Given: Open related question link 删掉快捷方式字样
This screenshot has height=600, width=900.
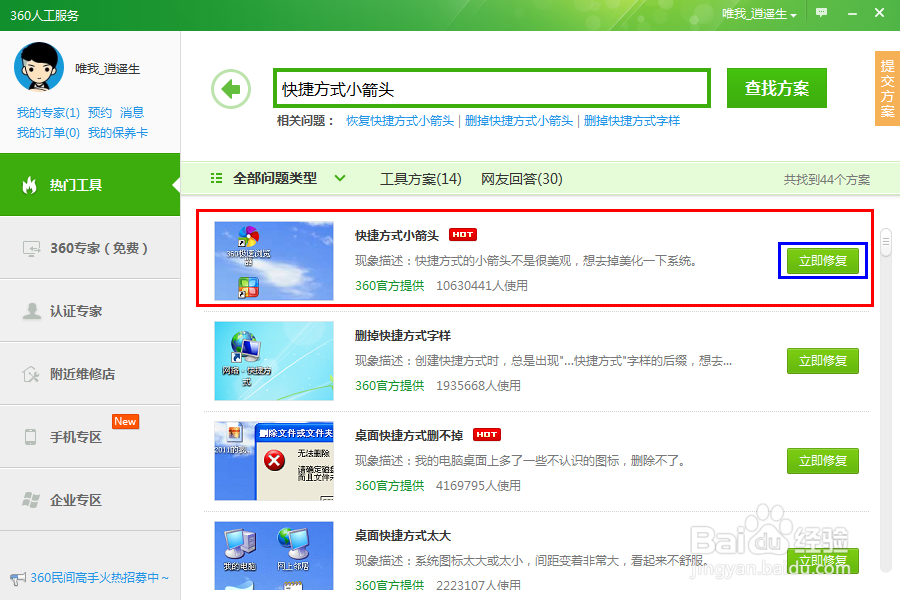Looking at the screenshot, I should pos(632,121).
